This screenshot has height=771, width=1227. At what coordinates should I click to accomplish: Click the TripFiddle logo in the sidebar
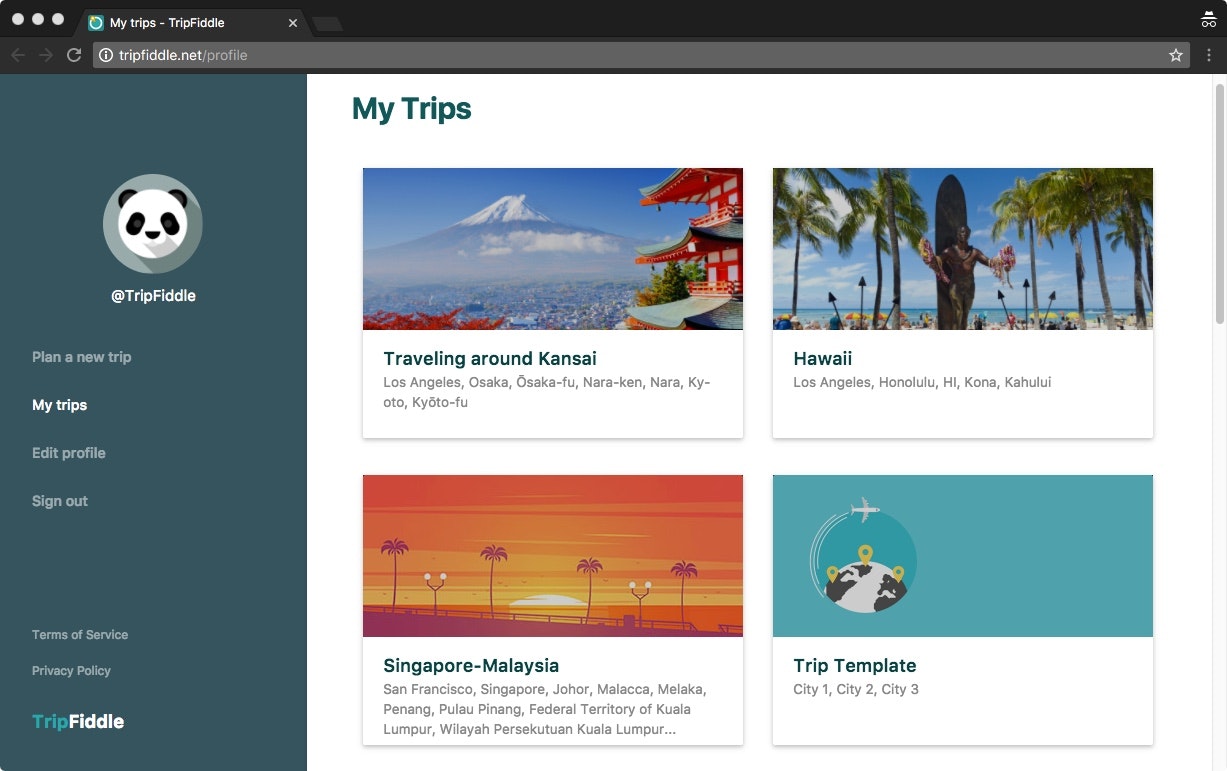[77, 721]
